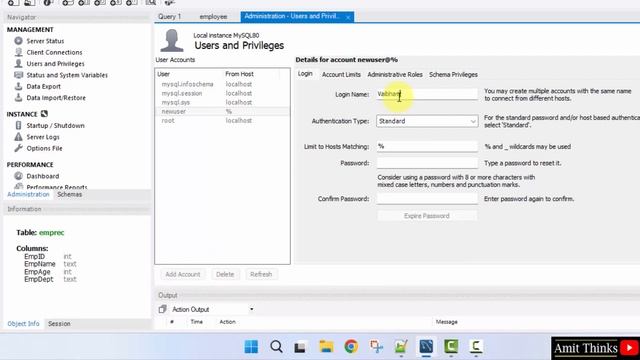Select root user account row
The height and width of the screenshot is (360, 640).
(x=222, y=121)
